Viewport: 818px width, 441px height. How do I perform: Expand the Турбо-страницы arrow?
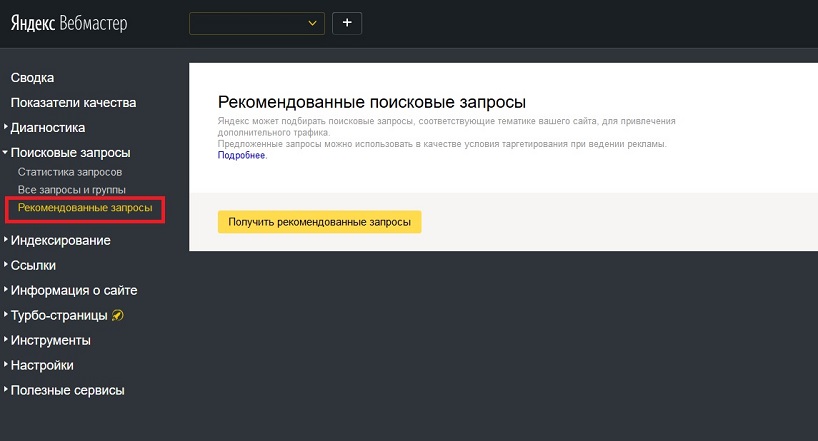pos(6,315)
